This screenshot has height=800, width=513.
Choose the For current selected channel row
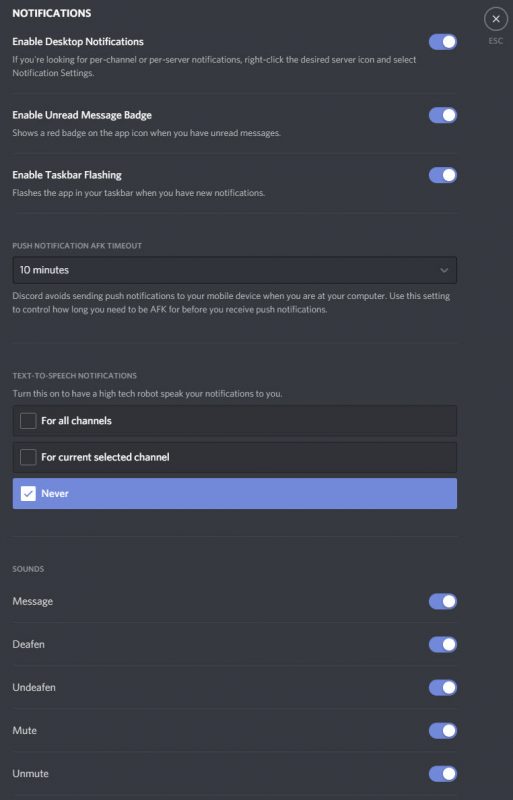235,457
